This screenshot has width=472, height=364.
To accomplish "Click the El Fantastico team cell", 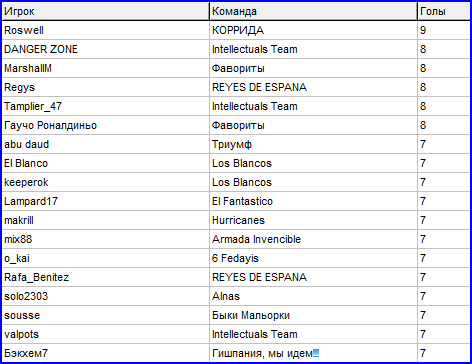I will point(313,201).
